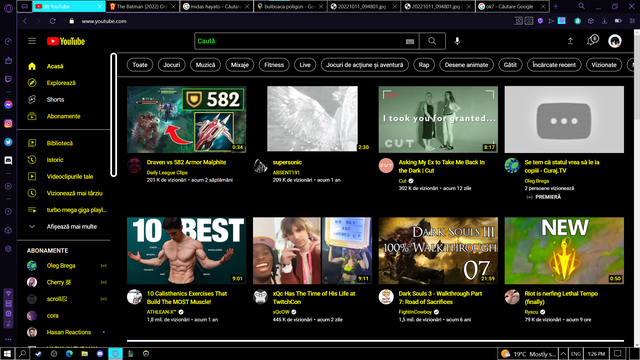Image resolution: width=640 pixels, height=360 pixels.
Task: Open Instagram in Opera sidebar
Action: click(8, 123)
